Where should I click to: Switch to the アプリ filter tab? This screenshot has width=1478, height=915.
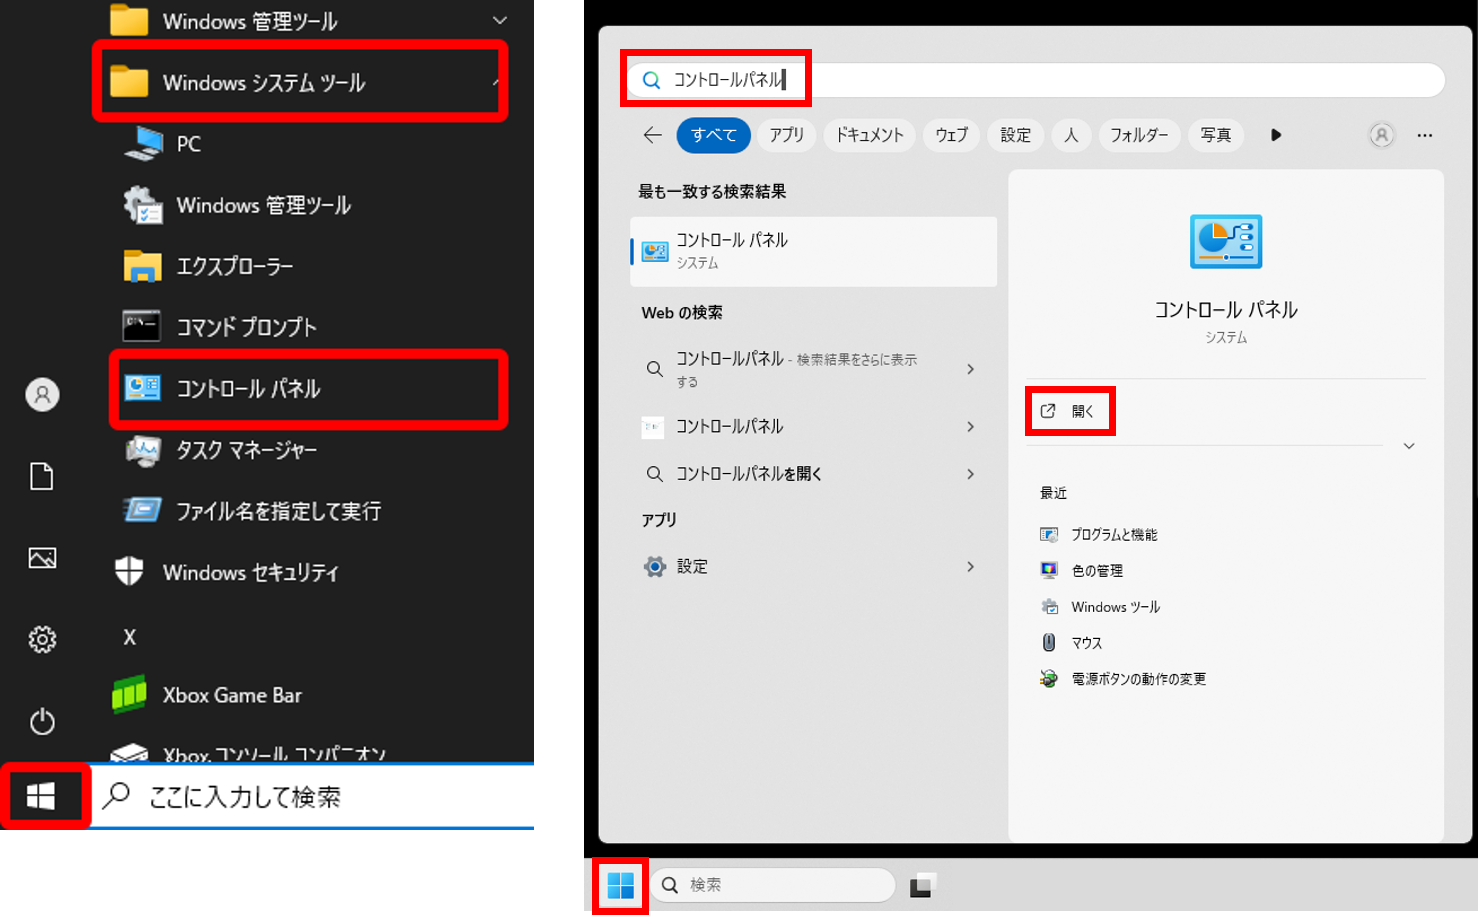click(x=786, y=135)
